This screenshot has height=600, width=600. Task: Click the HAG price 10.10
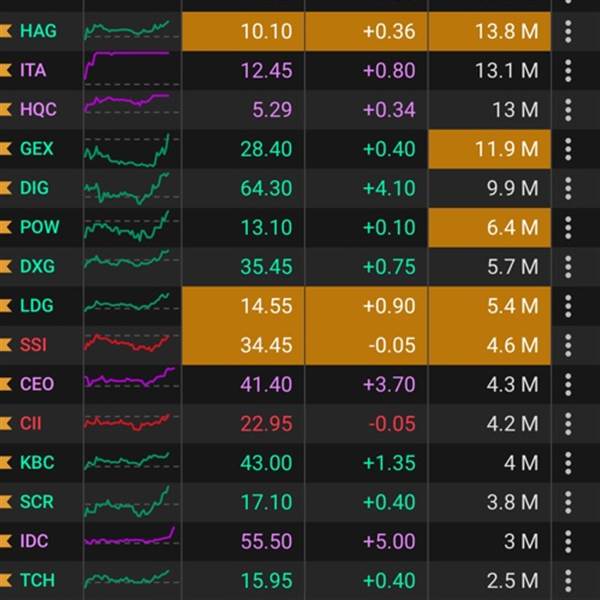266,32
